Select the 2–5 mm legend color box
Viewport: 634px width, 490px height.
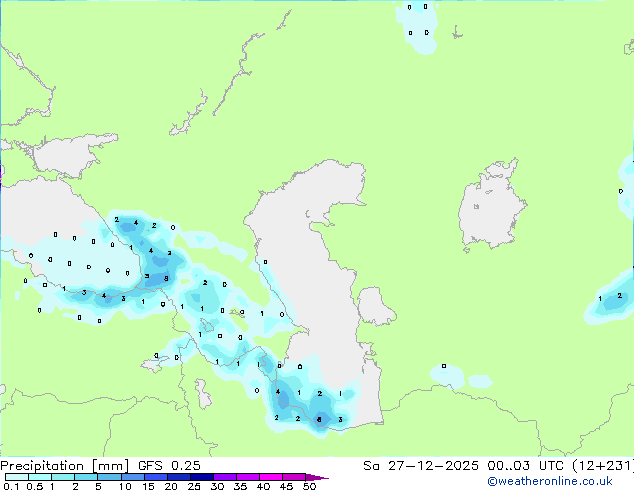(86, 477)
